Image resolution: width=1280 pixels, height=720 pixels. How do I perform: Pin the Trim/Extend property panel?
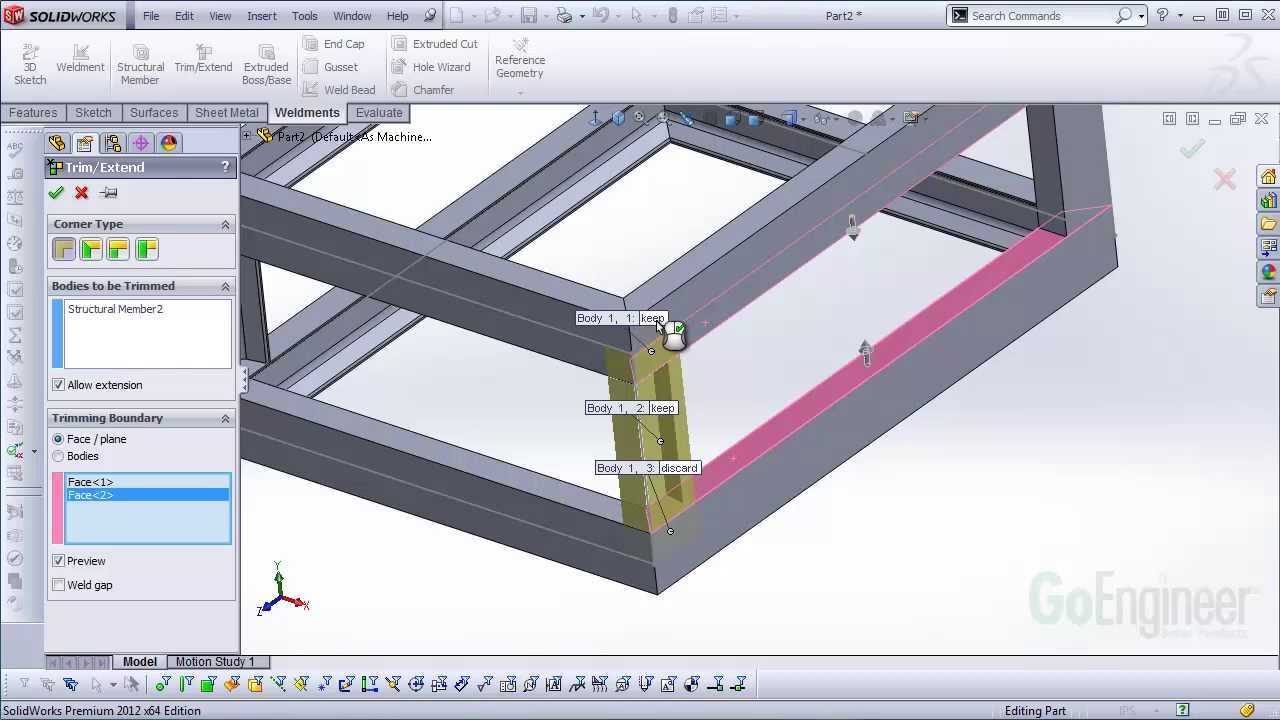[109, 193]
